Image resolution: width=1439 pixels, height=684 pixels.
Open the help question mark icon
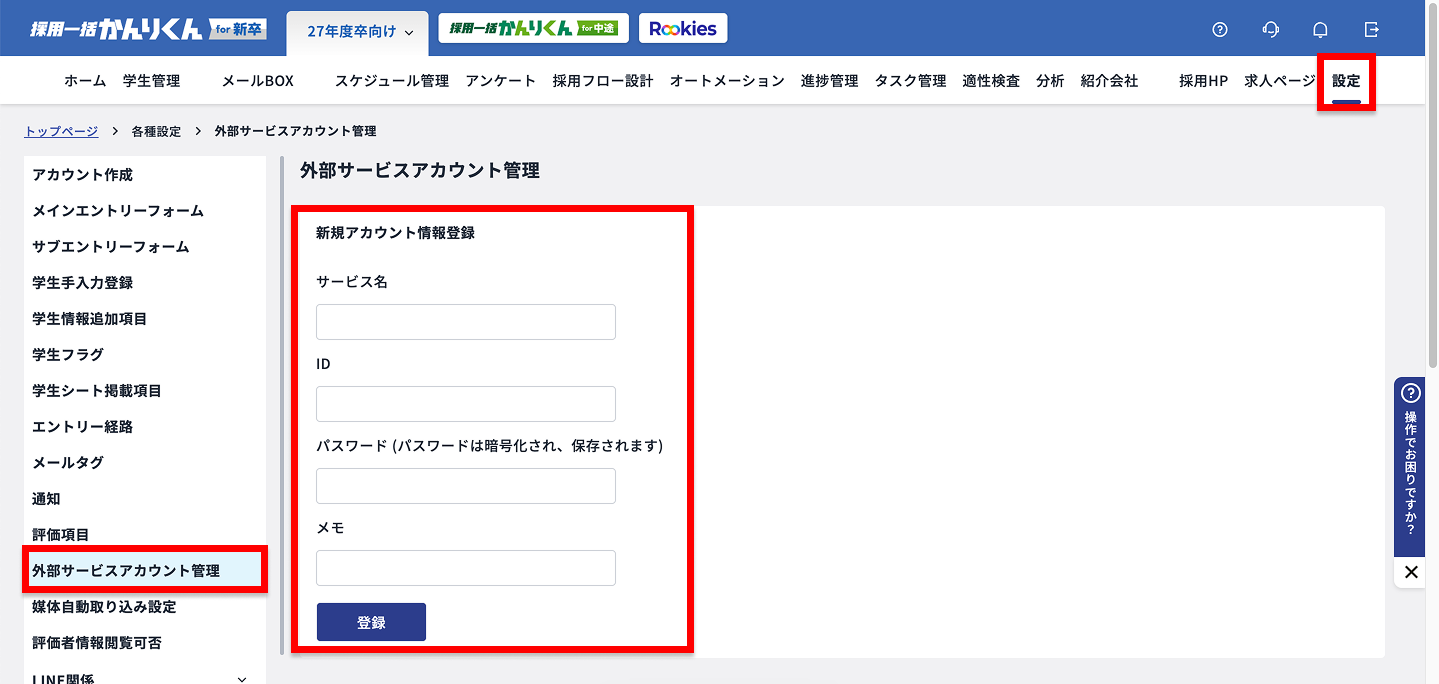click(1219, 29)
